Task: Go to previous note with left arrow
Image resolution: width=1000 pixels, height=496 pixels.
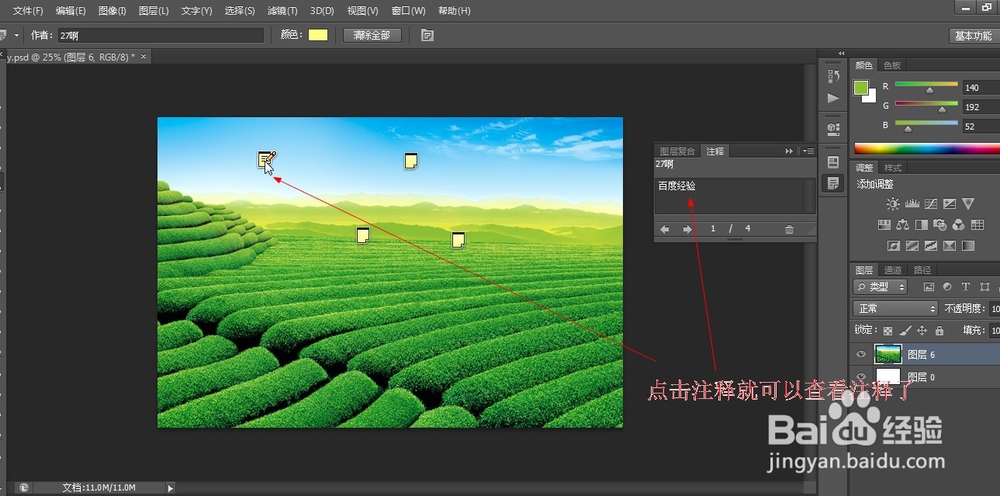Action: [x=665, y=229]
